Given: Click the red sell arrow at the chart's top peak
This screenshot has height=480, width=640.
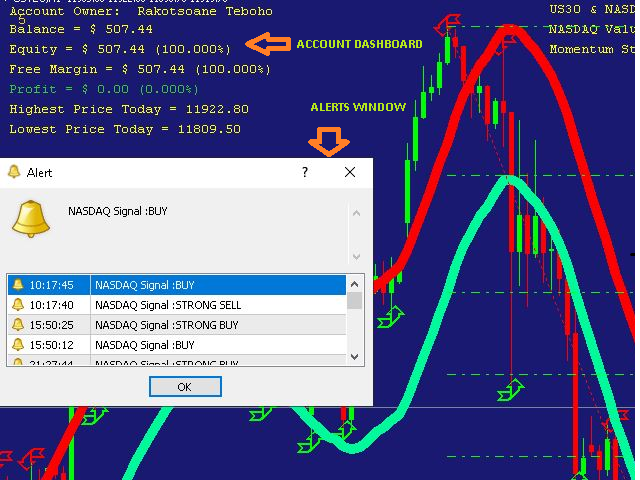Looking at the screenshot, I should (x=447, y=24).
